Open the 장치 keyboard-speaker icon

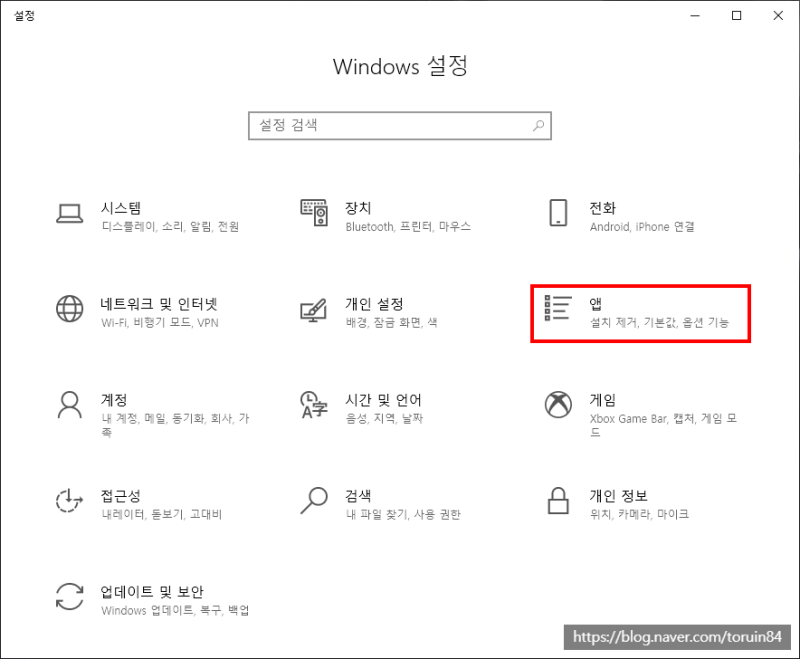tap(314, 213)
